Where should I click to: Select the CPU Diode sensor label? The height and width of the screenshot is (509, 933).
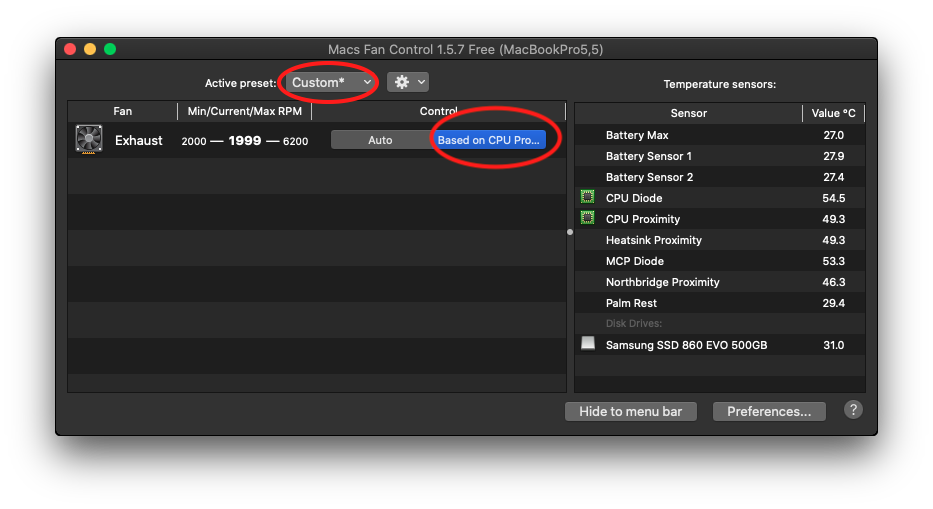pos(634,198)
